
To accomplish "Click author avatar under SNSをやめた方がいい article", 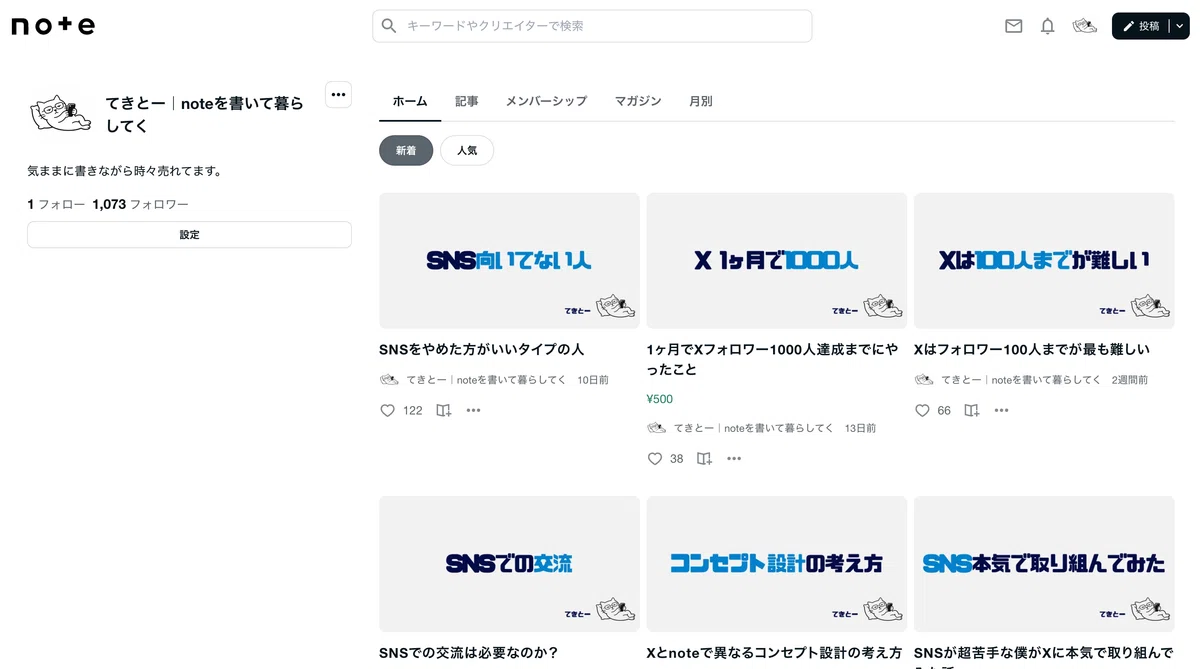I will [x=389, y=380].
